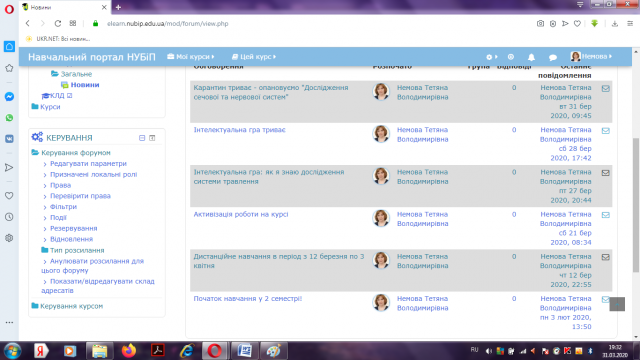Click envelope icon for 'Дистанційне навчання' row
The image size is (640, 360).
(x=606, y=257)
